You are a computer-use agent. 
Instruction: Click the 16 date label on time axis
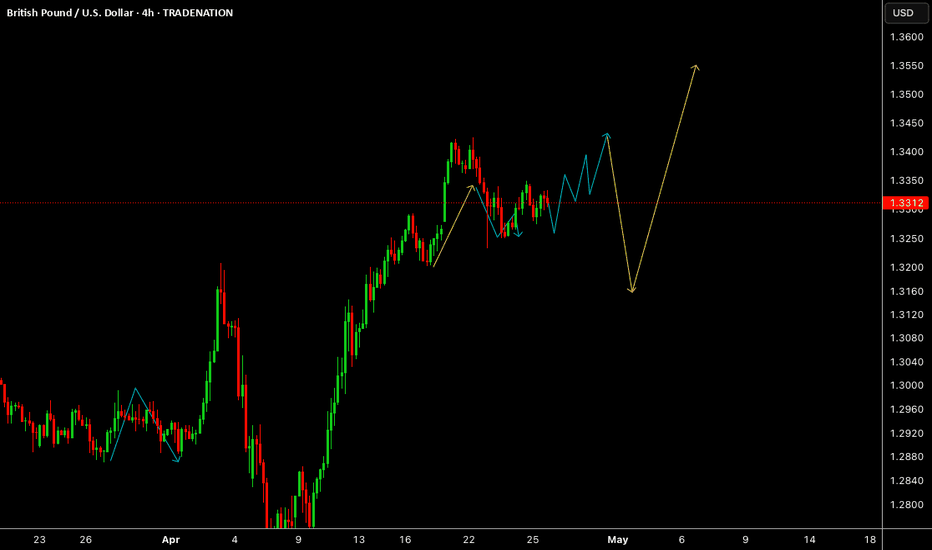pyautogui.click(x=405, y=540)
